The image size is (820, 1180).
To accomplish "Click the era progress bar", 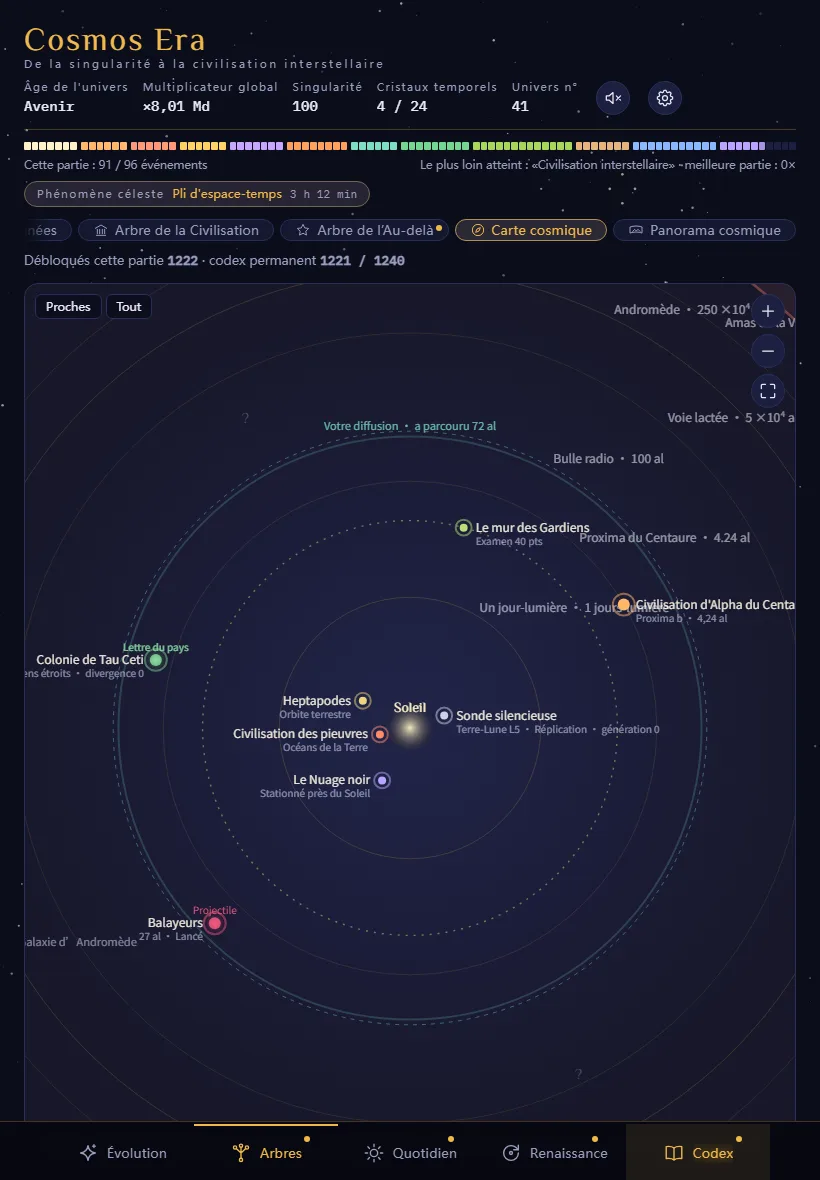I will click(410, 146).
